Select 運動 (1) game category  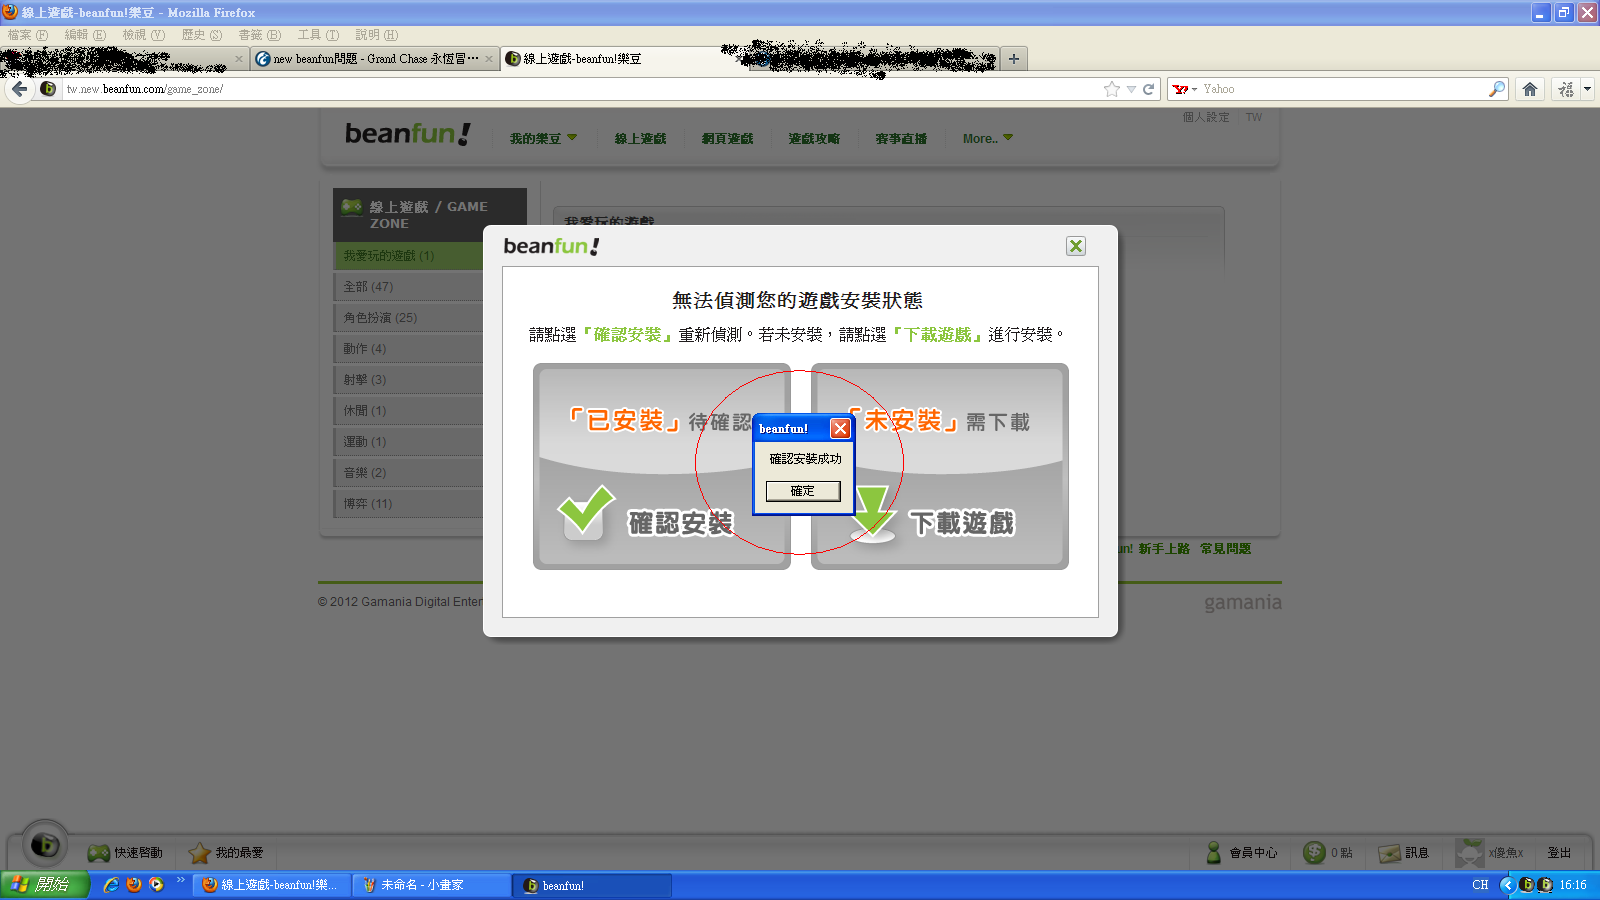[x=408, y=442]
